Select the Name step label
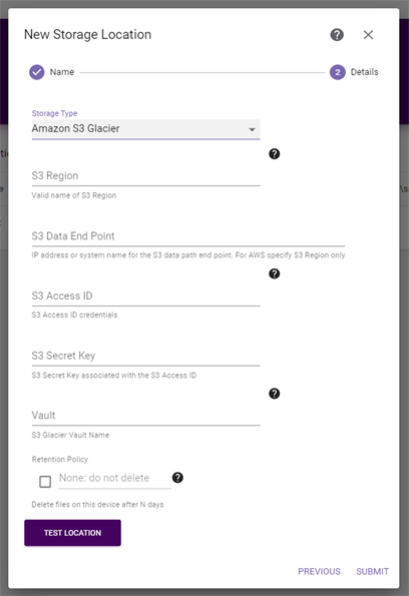409x596 pixels. [x=62, y=72]
